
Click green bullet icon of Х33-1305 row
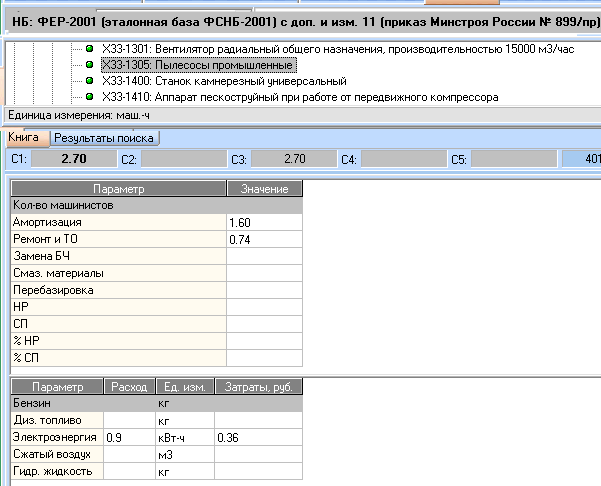point(89,65)
